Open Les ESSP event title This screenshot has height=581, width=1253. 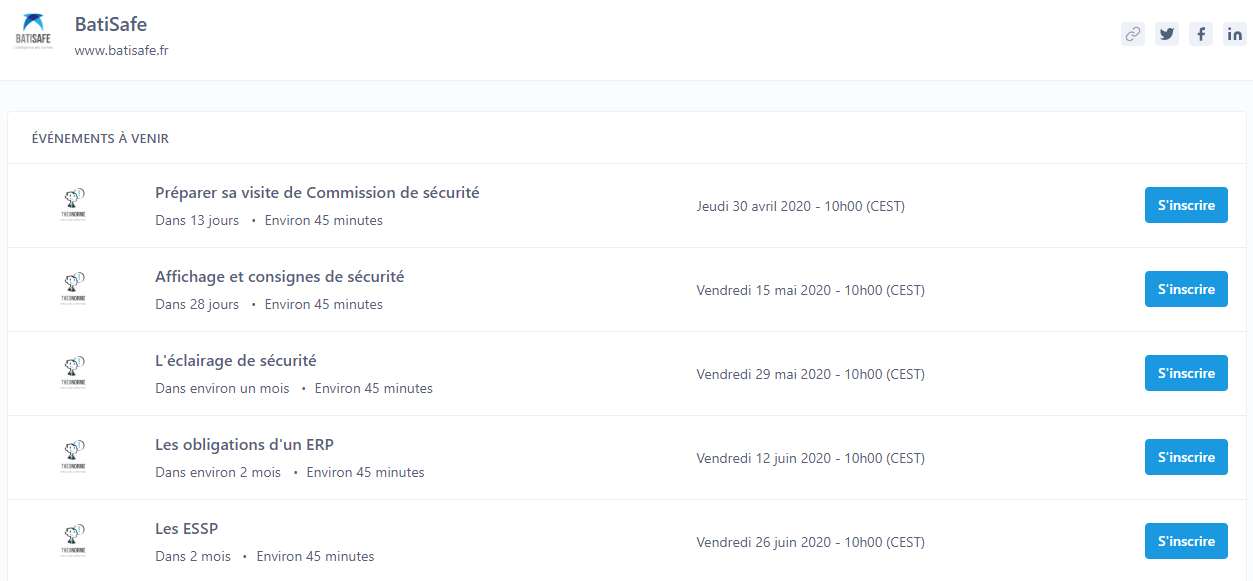(x=187, y=529)
